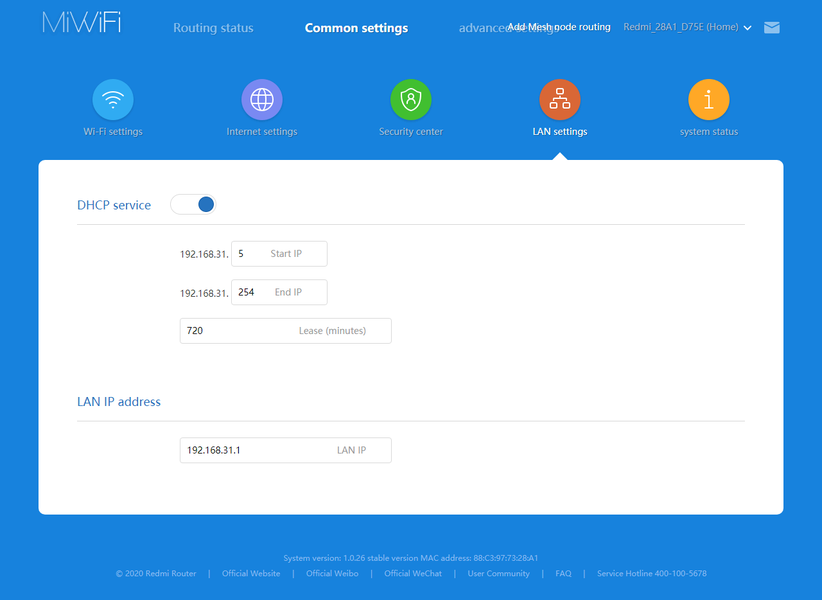
Task: Open Internet settings globe icon
Action: (x=262, y=100)
